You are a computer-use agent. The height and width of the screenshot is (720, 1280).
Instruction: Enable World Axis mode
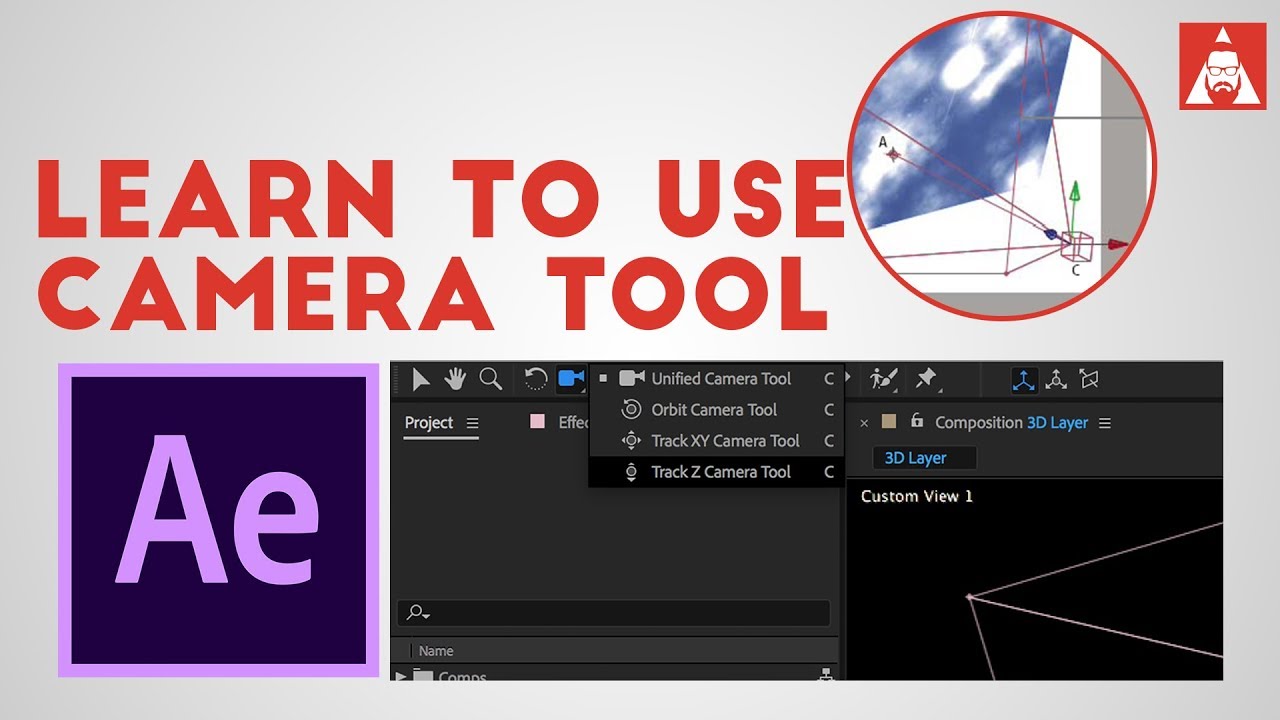tap(1057, 379)
